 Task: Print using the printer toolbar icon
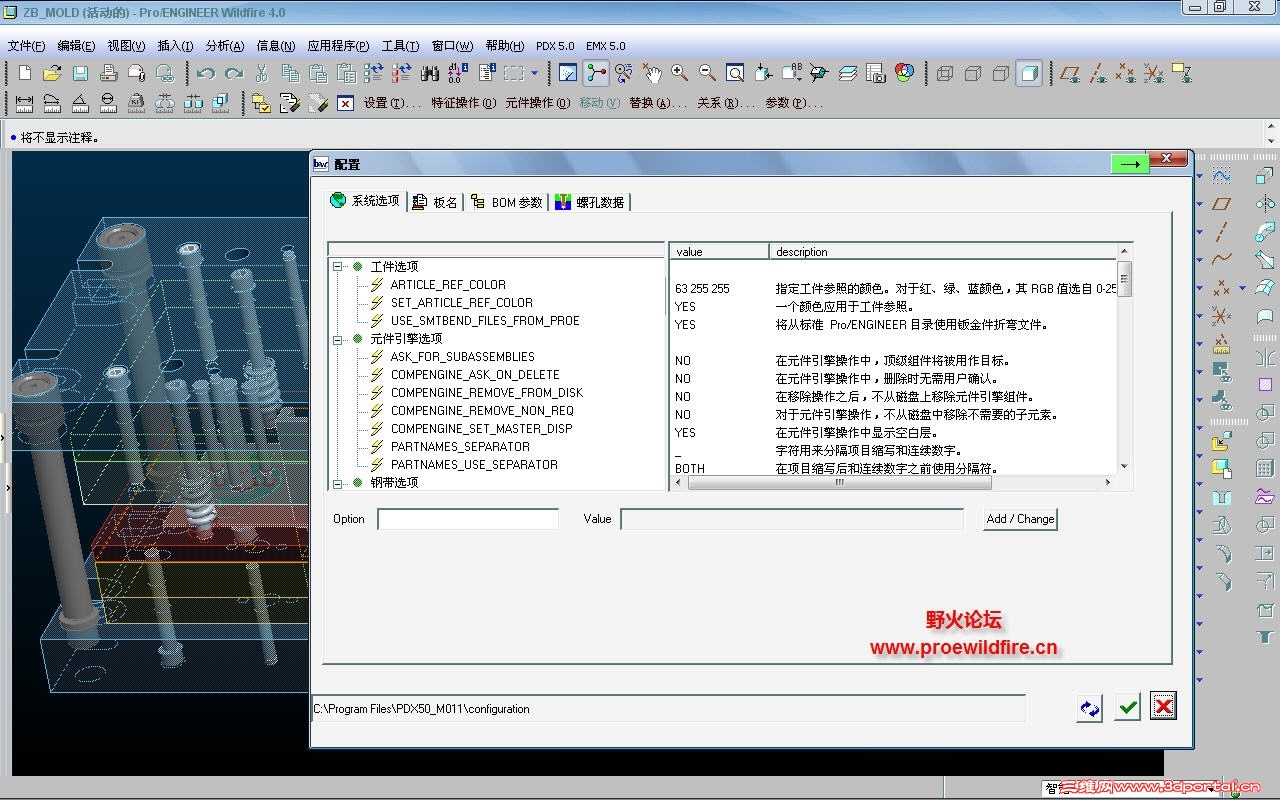coord(108,73)
